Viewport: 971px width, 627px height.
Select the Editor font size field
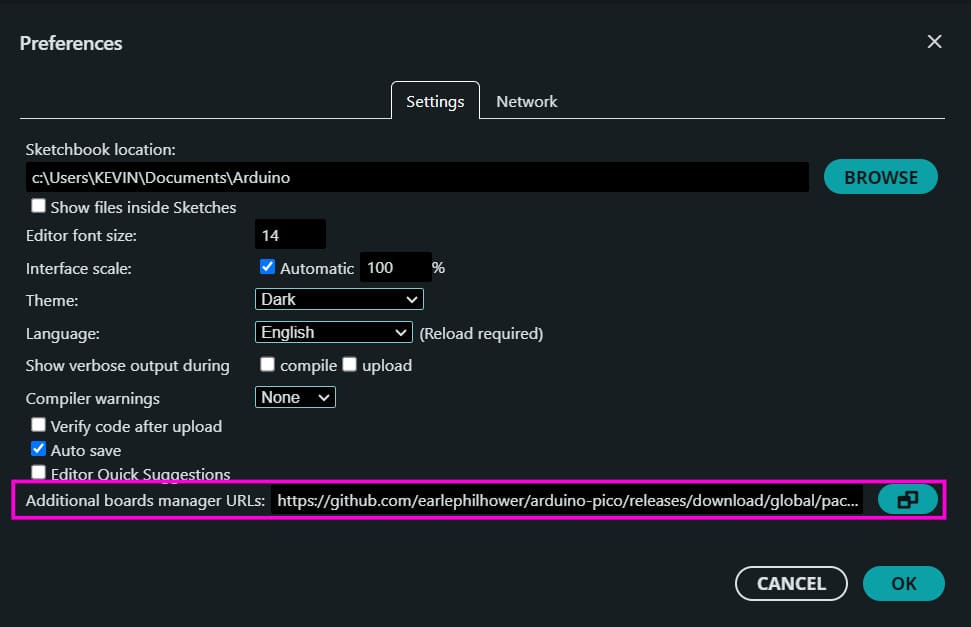(x=289, y=234)
